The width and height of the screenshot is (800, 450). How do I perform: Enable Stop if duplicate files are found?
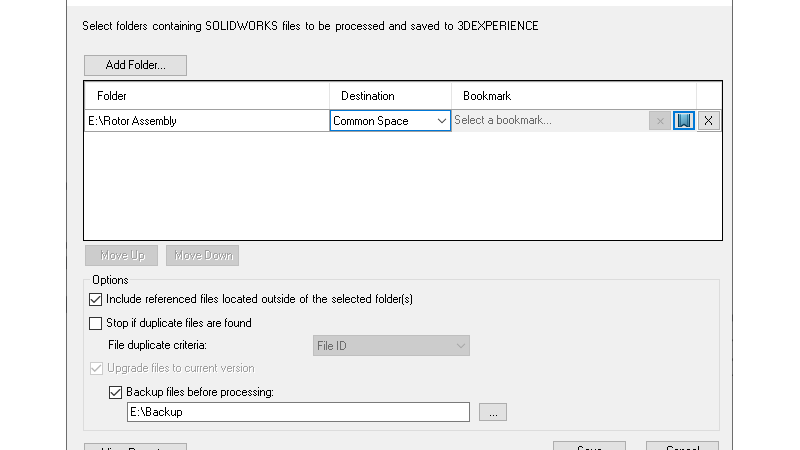click(x=96, y=323)
